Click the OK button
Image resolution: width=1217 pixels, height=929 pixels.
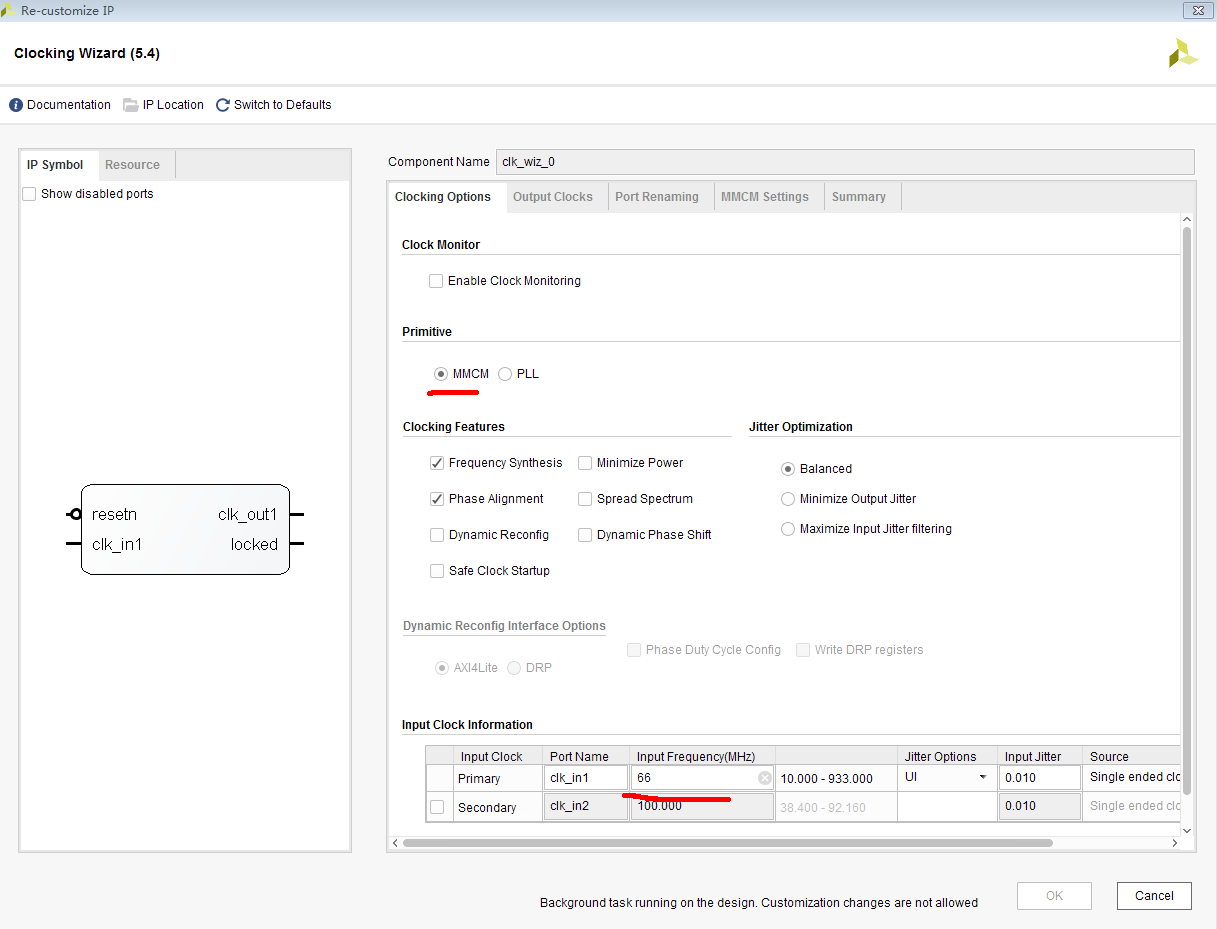point(1054,895)
